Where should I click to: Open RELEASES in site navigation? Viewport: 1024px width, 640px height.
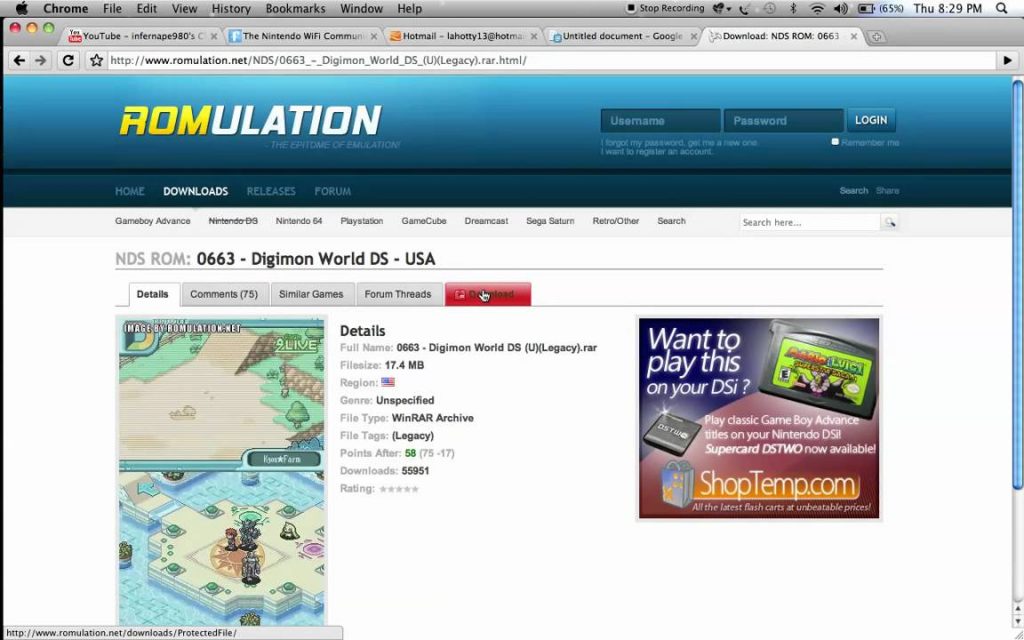tap(271, 191)
